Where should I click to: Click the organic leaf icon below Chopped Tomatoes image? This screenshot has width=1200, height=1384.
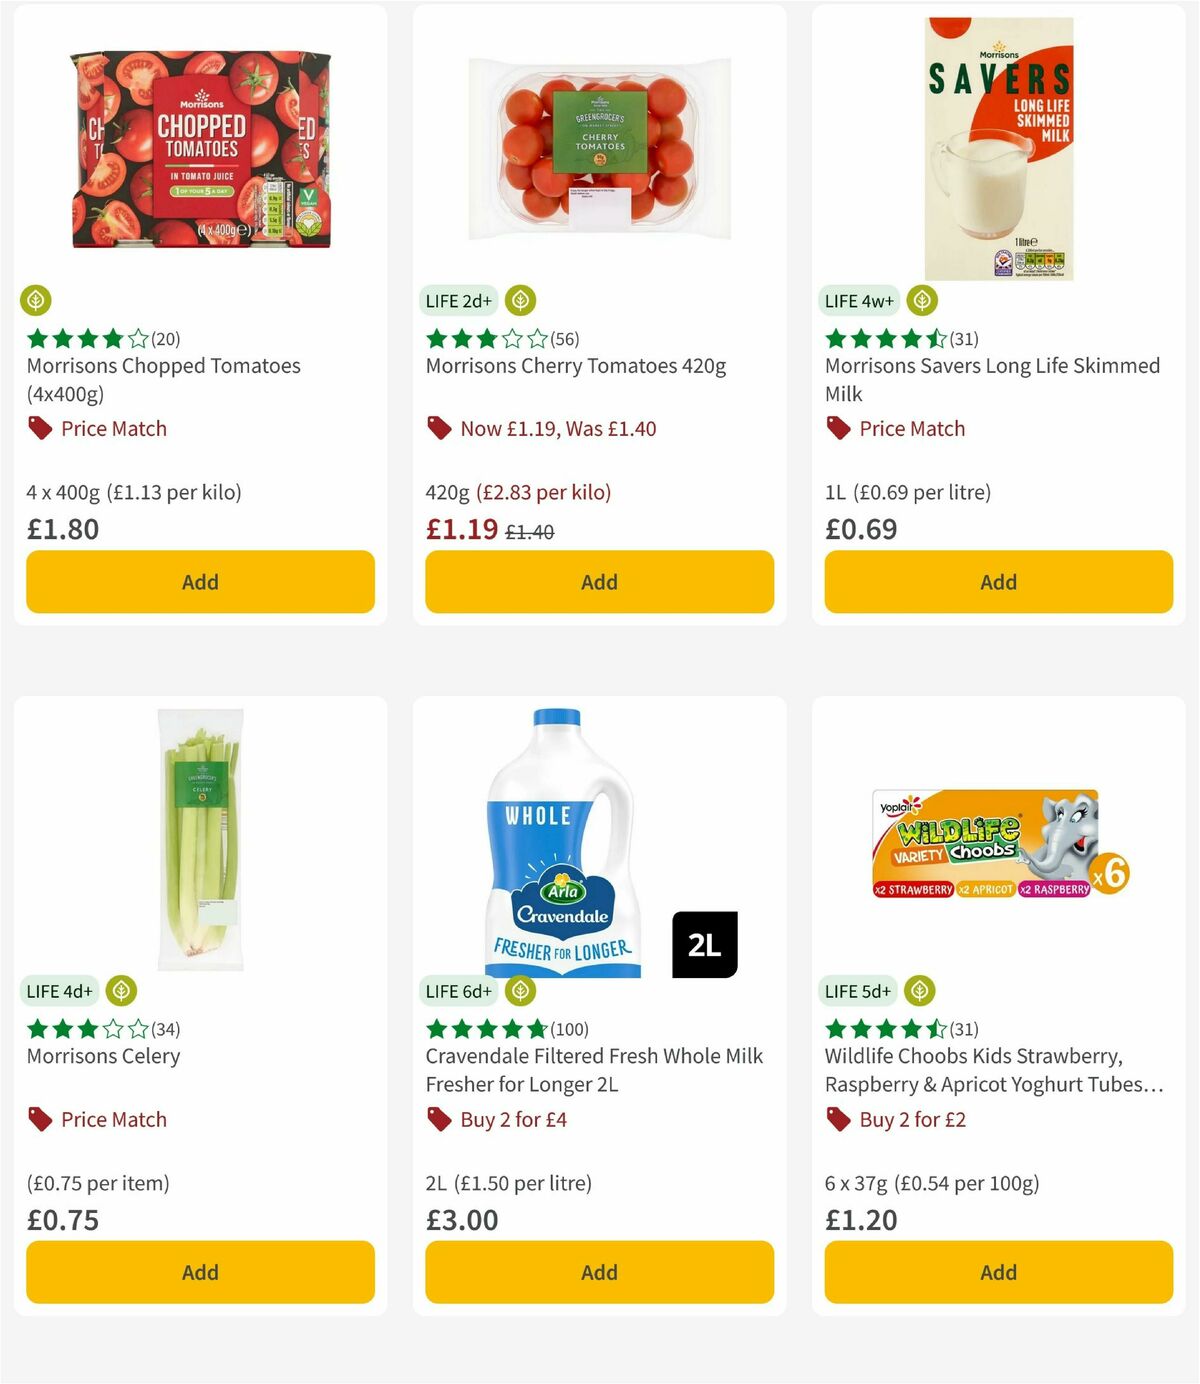tap(35, 300)
